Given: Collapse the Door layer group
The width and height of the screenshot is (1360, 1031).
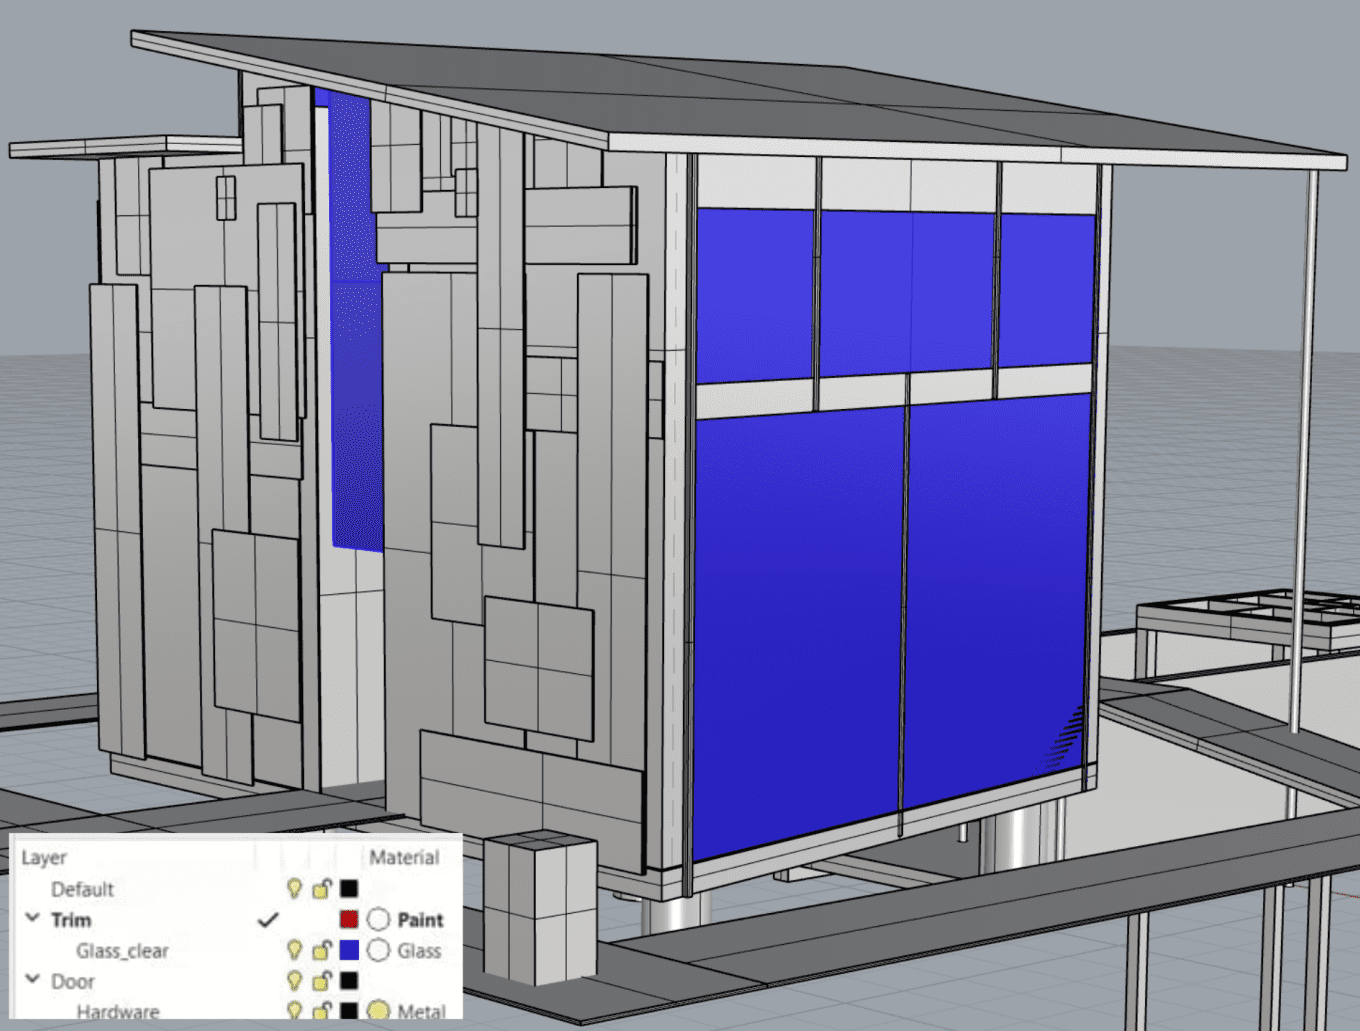Looking at the screenshot, I should pyautogui.click(x=33, y=980).
